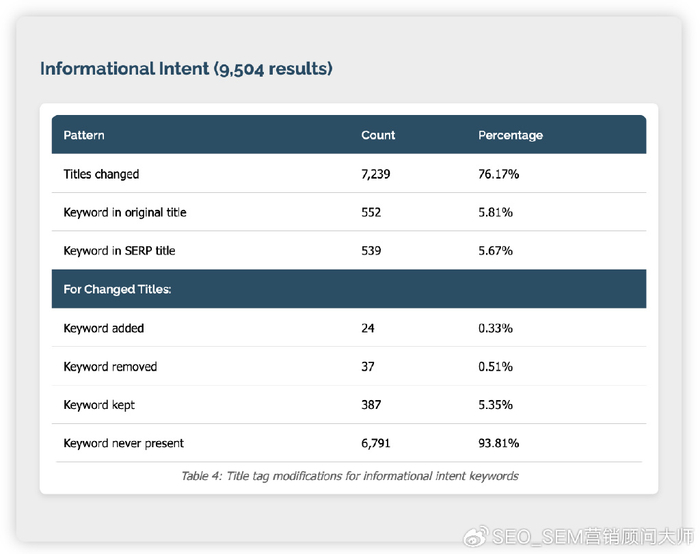Viewport: 700px width, 554px height.
Task: Select the Pattern column header
Action: pyautogui.click(x=84, y=135)
